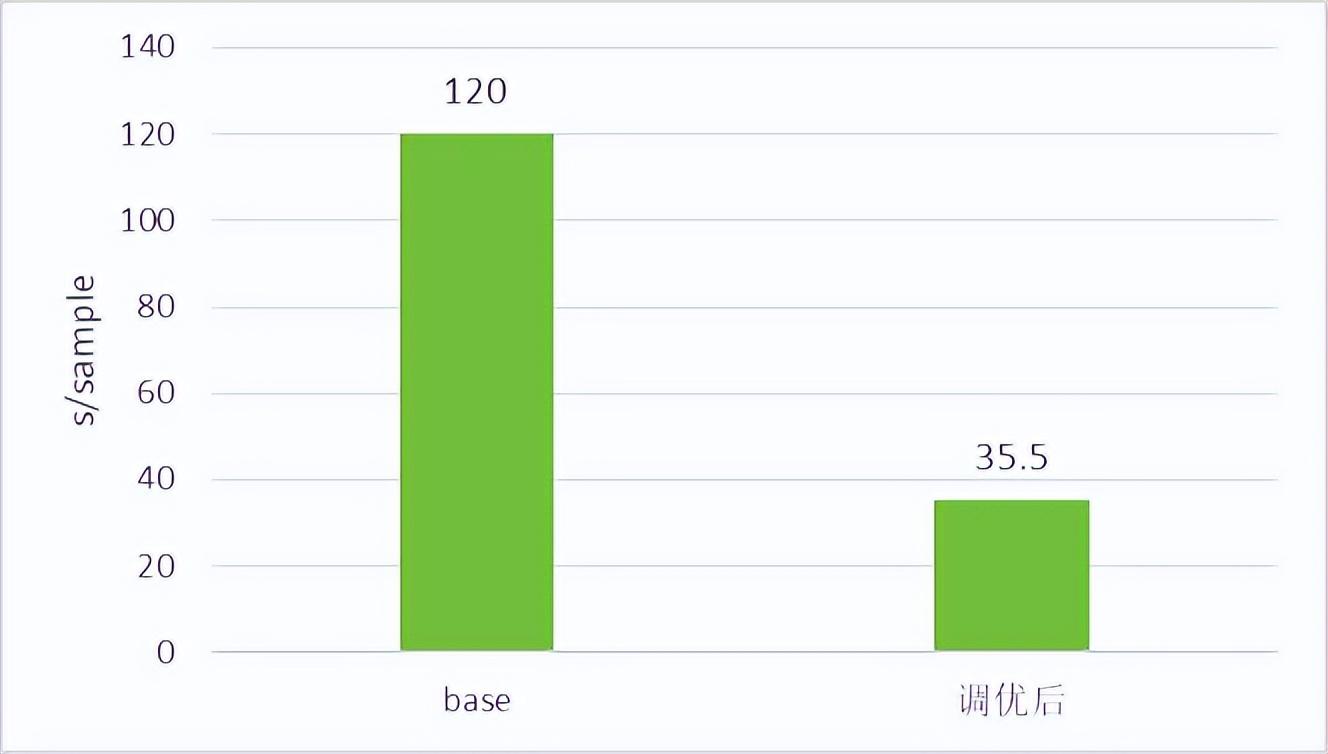
Task: Select the 120 y-axis tick label
Action: 148,134
